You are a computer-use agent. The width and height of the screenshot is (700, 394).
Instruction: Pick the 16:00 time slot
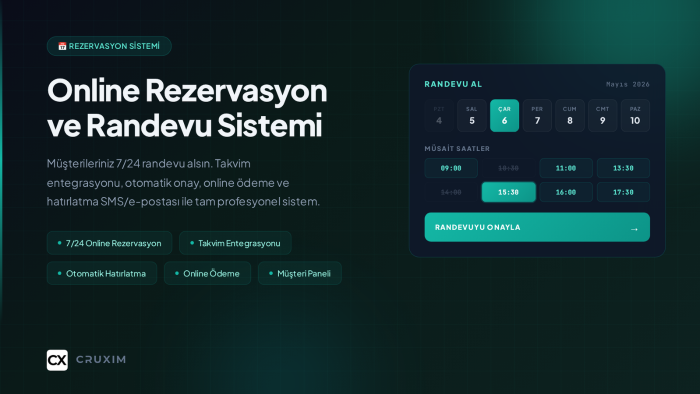(x=566, y=192)
